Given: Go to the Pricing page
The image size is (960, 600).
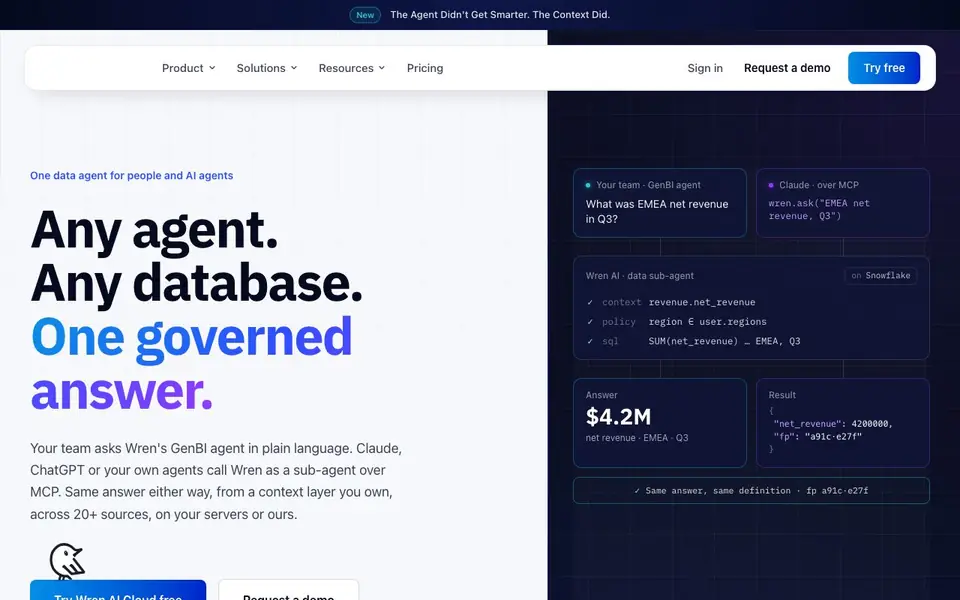Looking at the screenshot, I should tap(425, 68).
